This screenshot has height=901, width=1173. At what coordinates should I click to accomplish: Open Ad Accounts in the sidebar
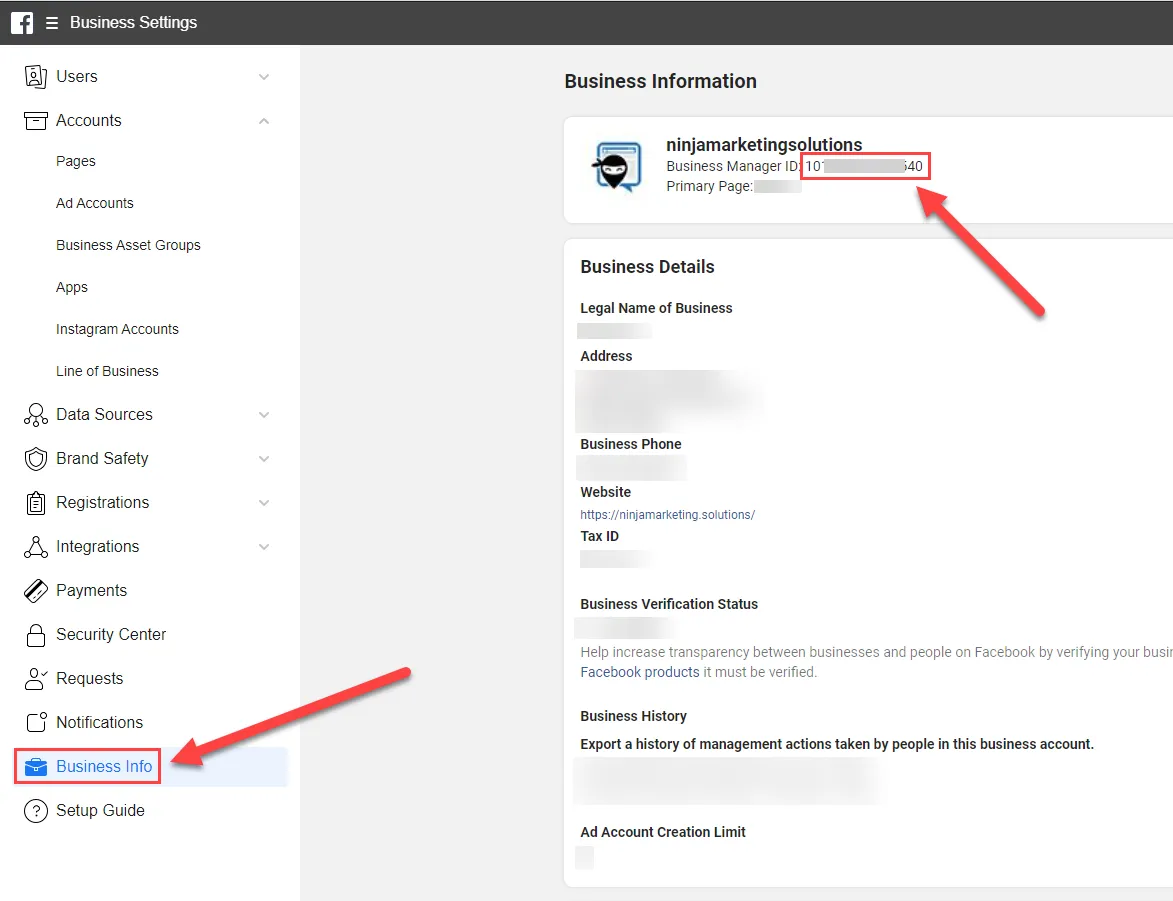[94, 203]
